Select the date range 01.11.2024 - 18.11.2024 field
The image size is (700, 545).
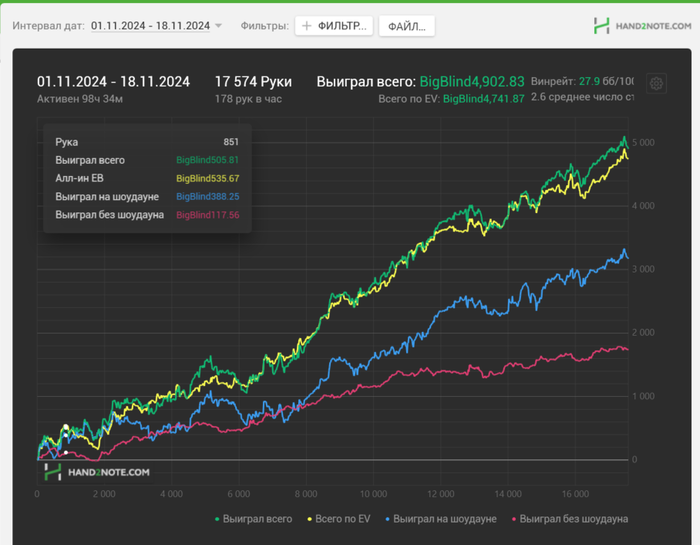point(150,26)
